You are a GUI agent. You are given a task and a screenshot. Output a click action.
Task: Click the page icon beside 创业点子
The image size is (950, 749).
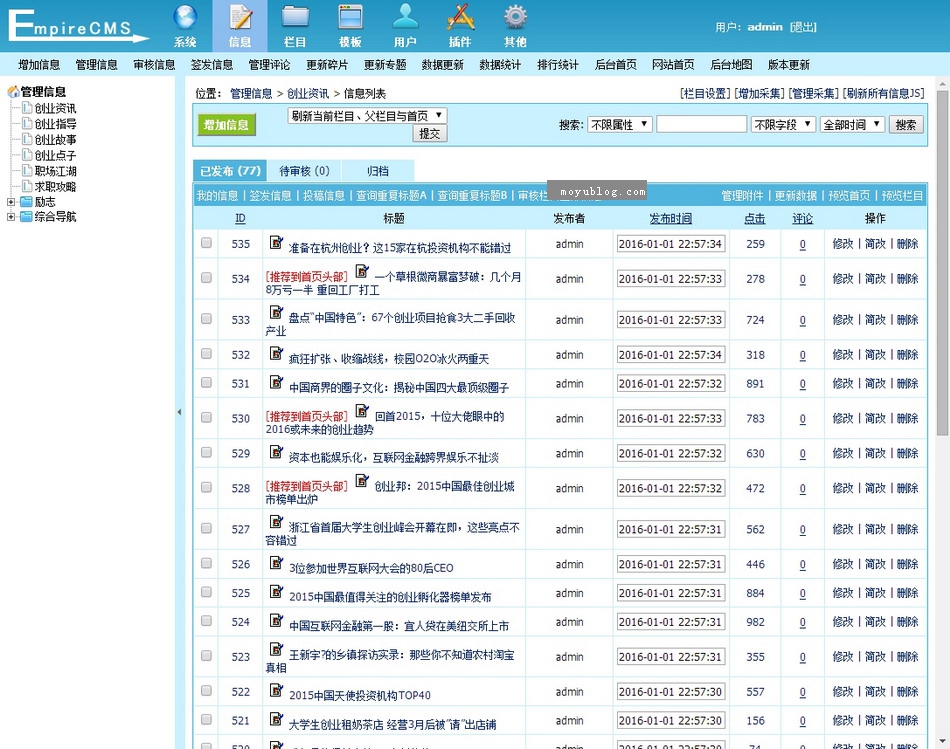[x=27, y=155]
